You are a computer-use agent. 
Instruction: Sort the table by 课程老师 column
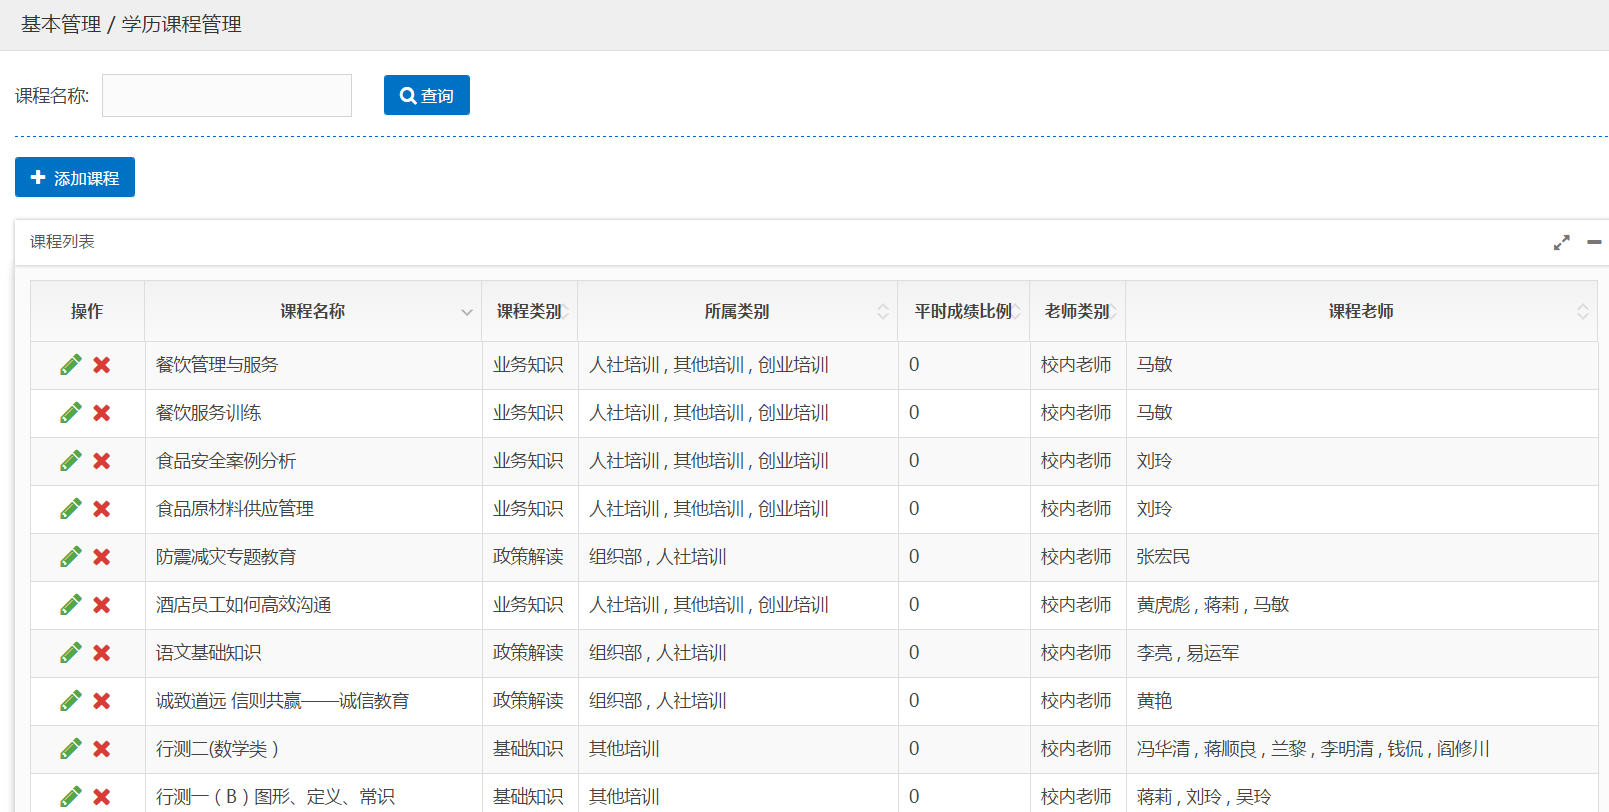point(1361,312)
